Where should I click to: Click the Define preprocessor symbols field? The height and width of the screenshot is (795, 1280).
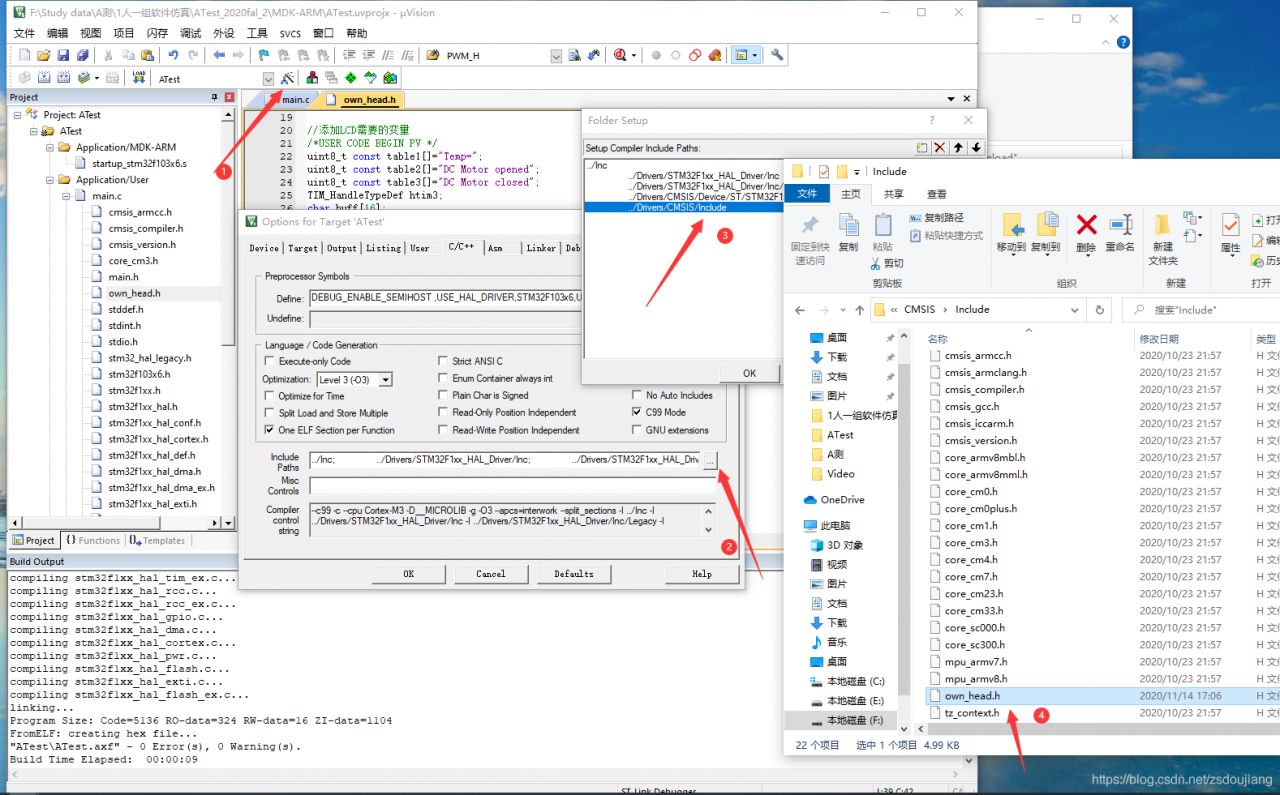click(445, 298)
